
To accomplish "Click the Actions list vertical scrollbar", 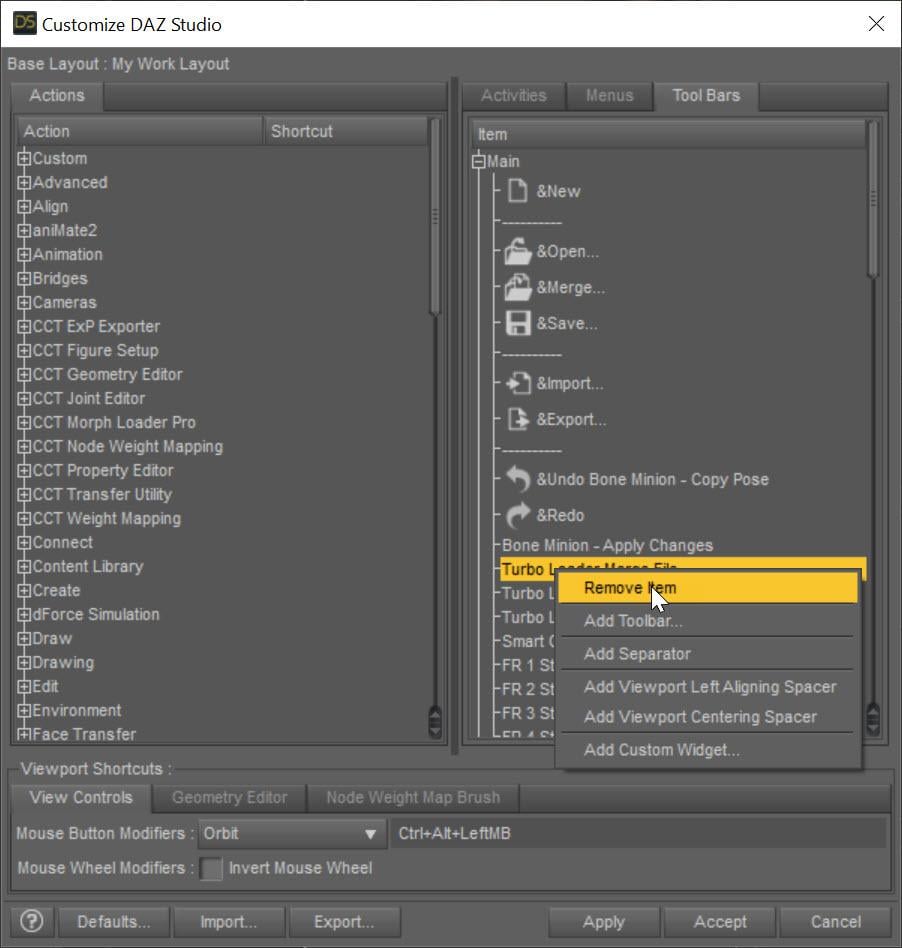I will point(435,218).
